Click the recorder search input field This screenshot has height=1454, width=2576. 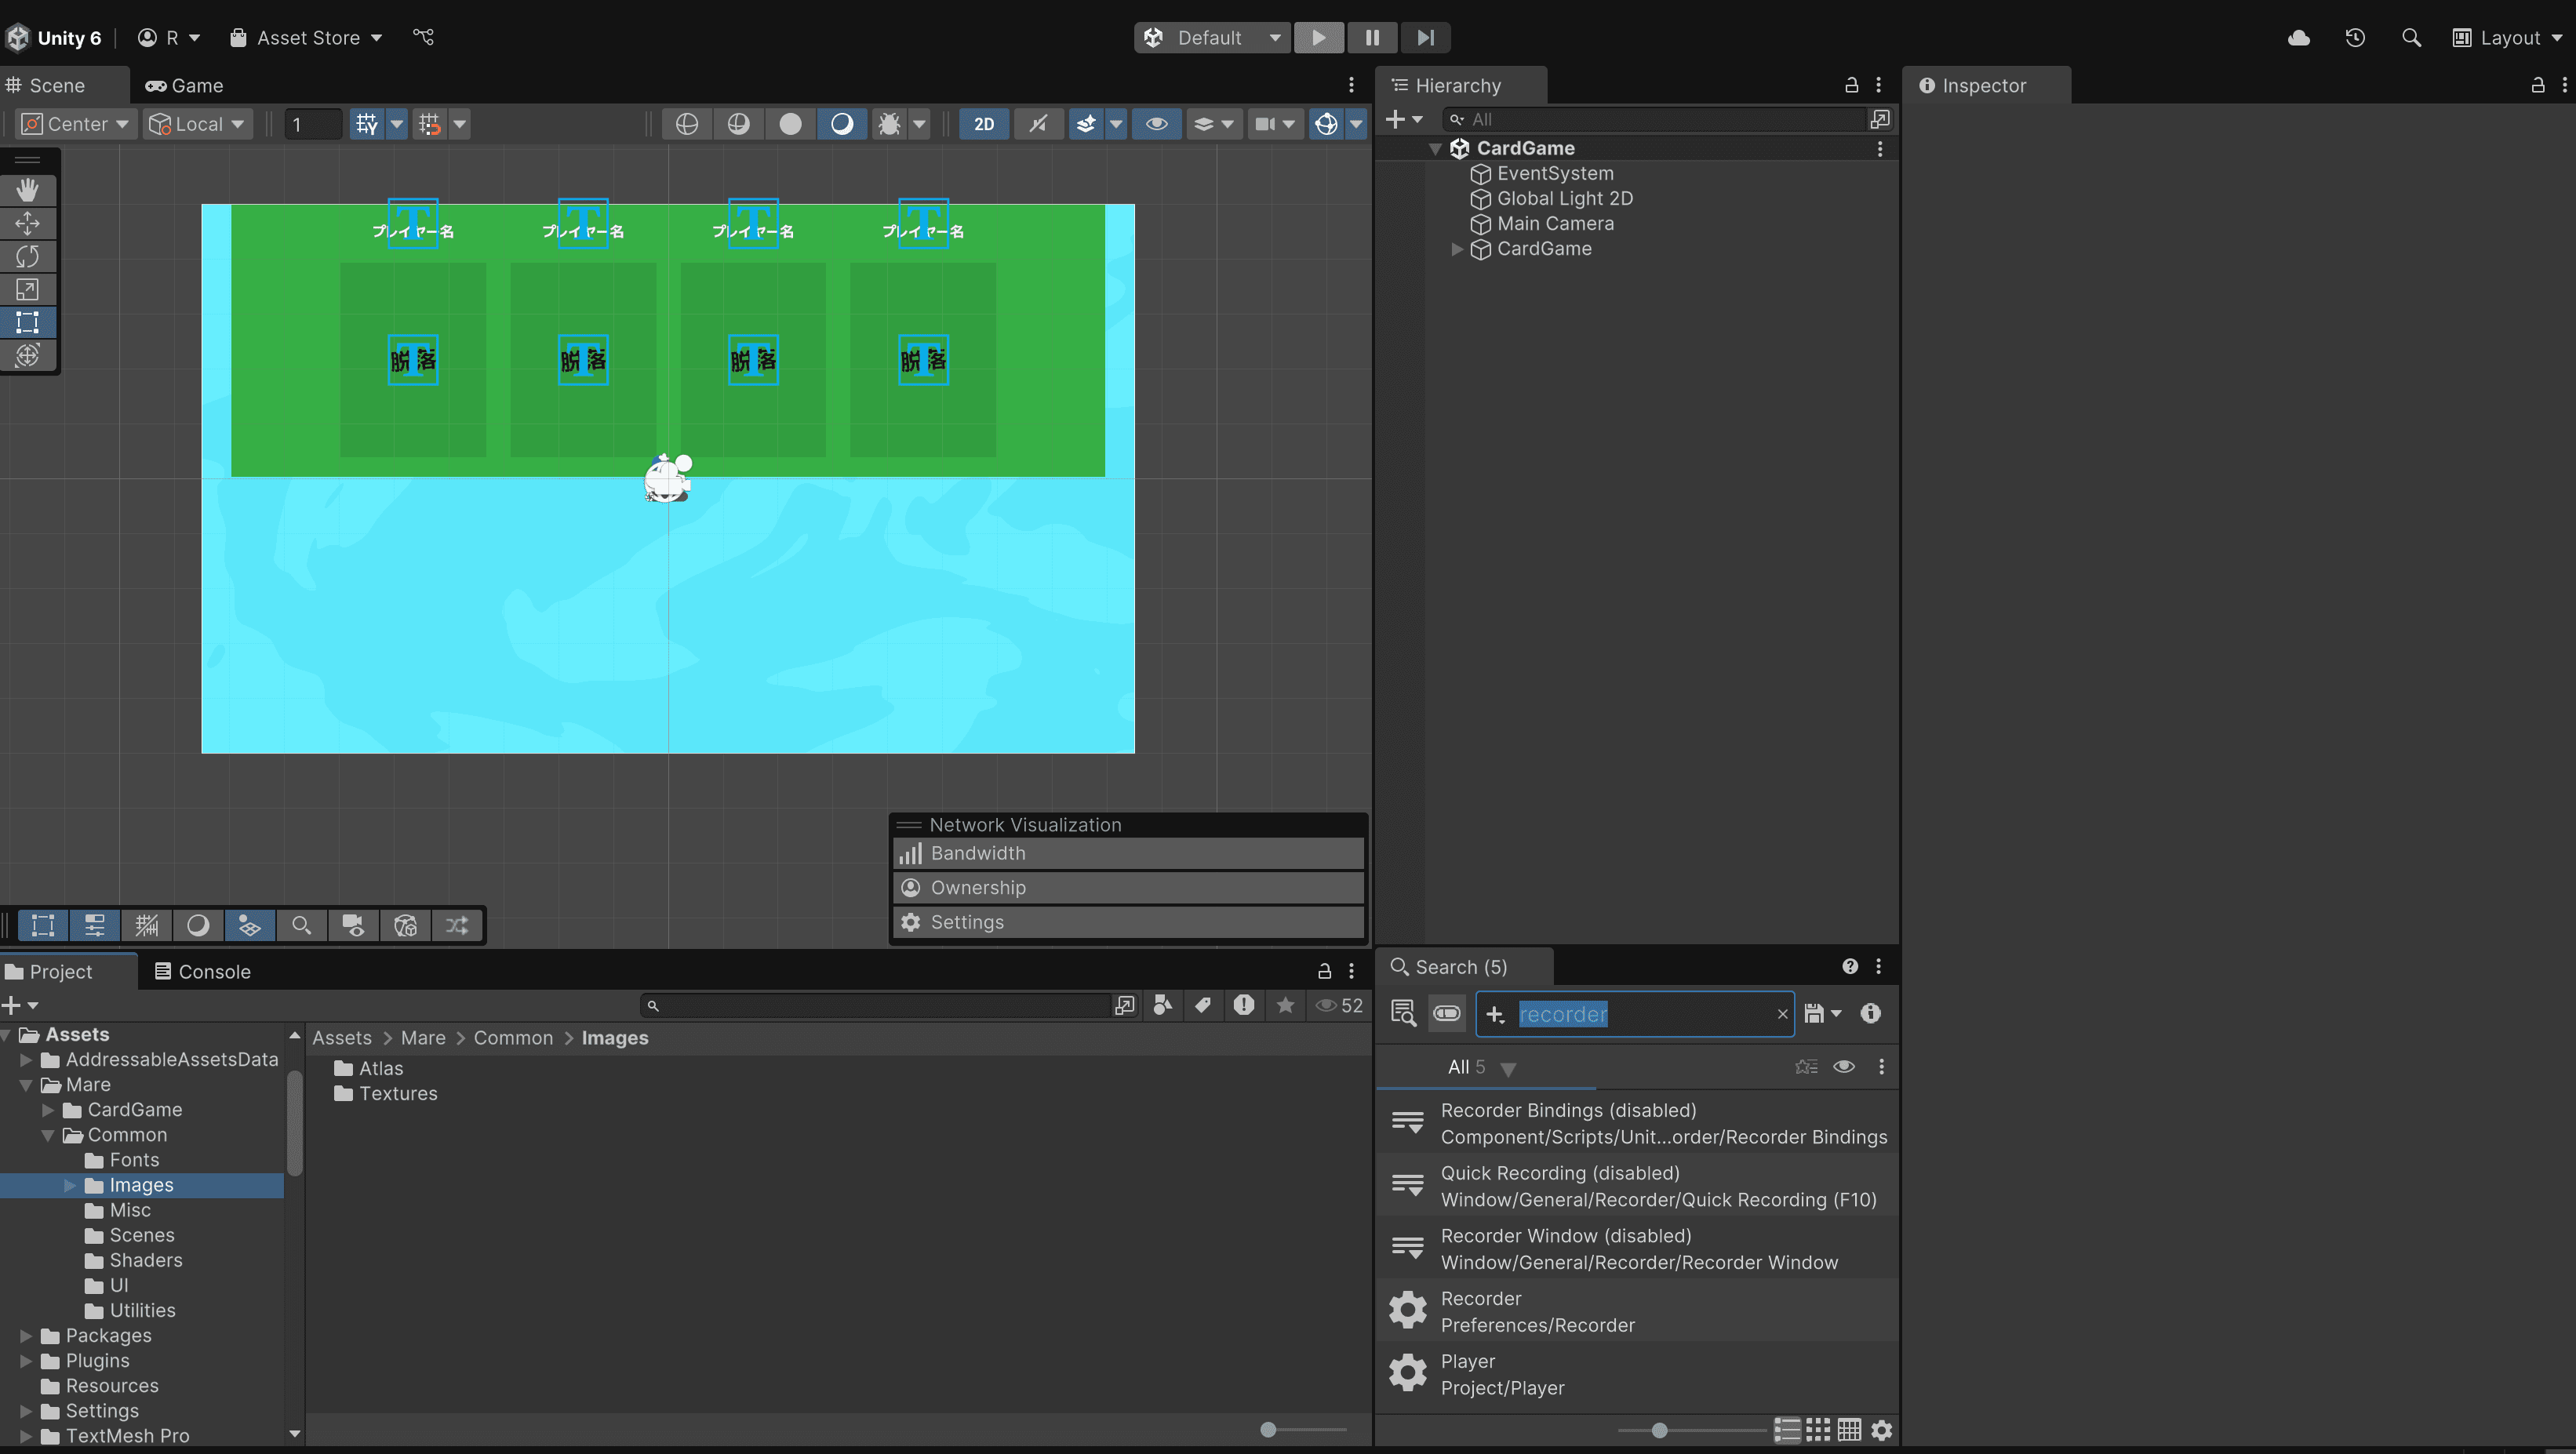[x=1640, y=1014]
